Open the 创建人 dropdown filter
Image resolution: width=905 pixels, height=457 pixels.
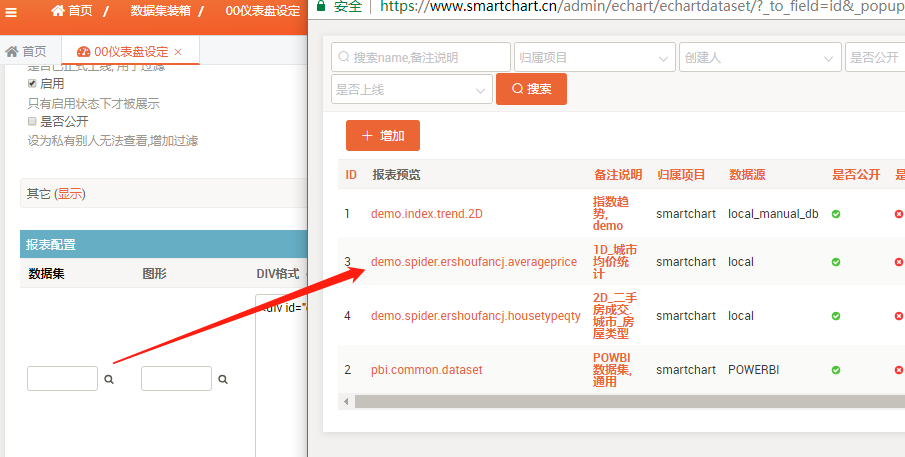pos(758,58)
